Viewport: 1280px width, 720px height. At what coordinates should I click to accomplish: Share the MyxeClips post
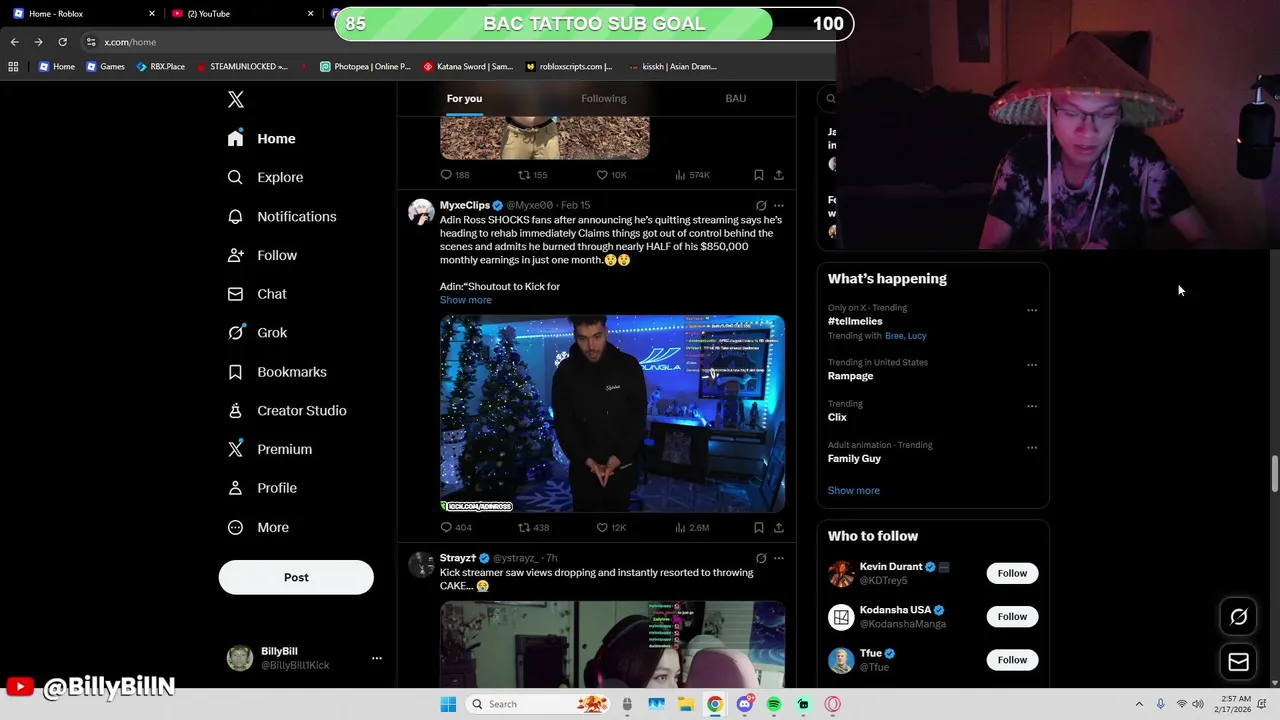coord(778,527)
